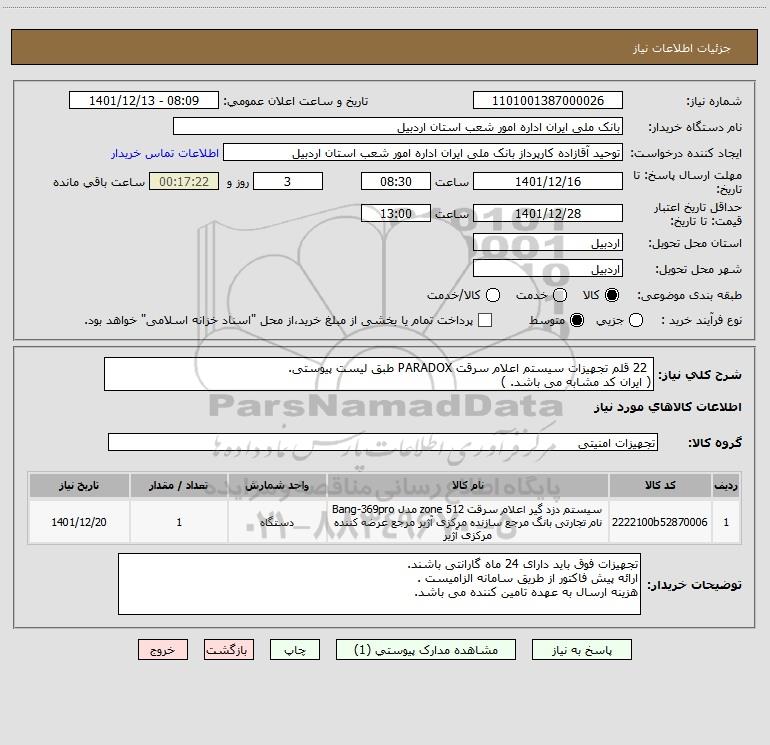Image resolution: width=770 pixels, height=745 pixels.
Task: Click the buyer notes text area
Action: tap(379, 584)
